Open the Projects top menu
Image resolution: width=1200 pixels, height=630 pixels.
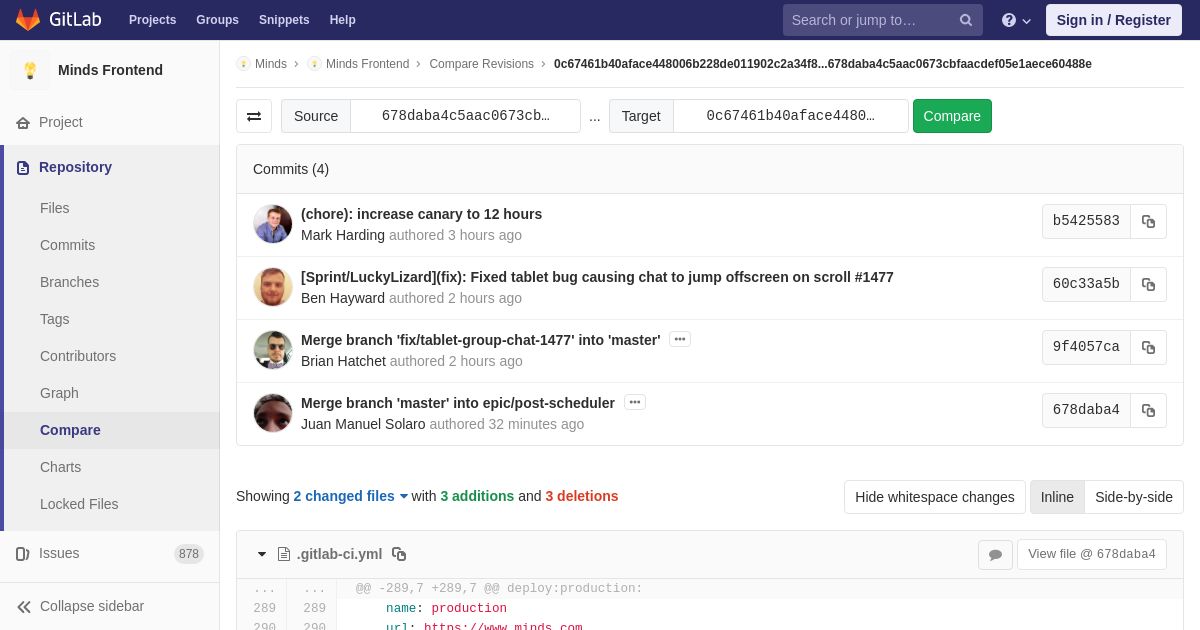click(152, 20)
